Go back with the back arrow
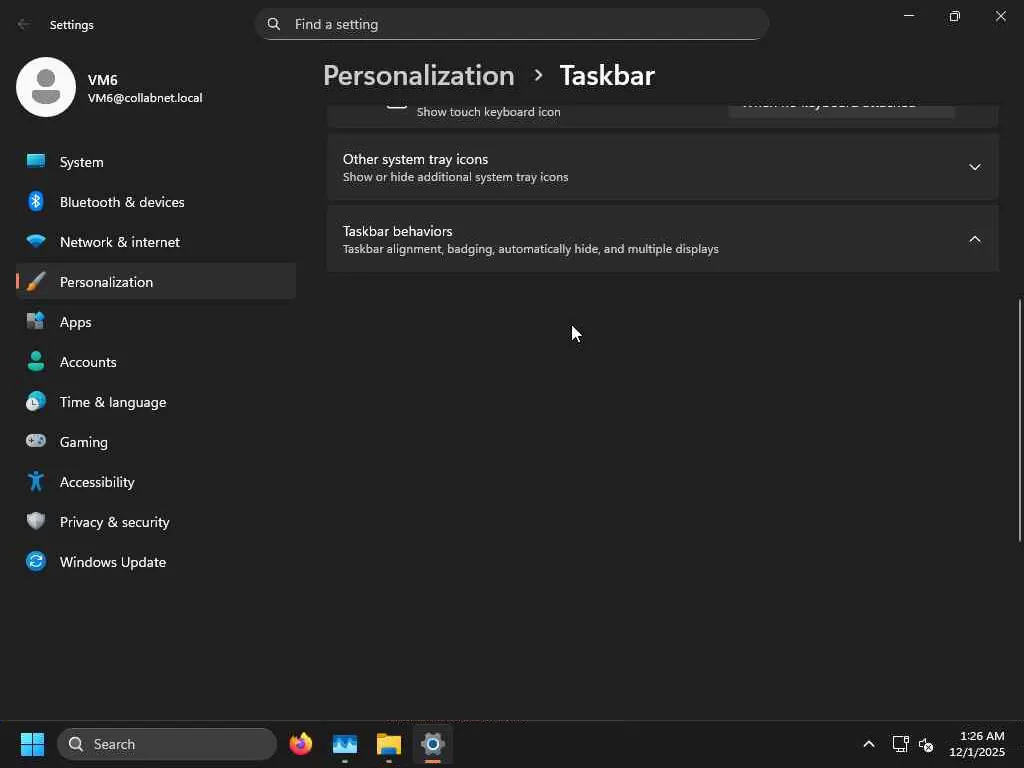This screenshot has width=1024, height=768. [x=24, y=25]
